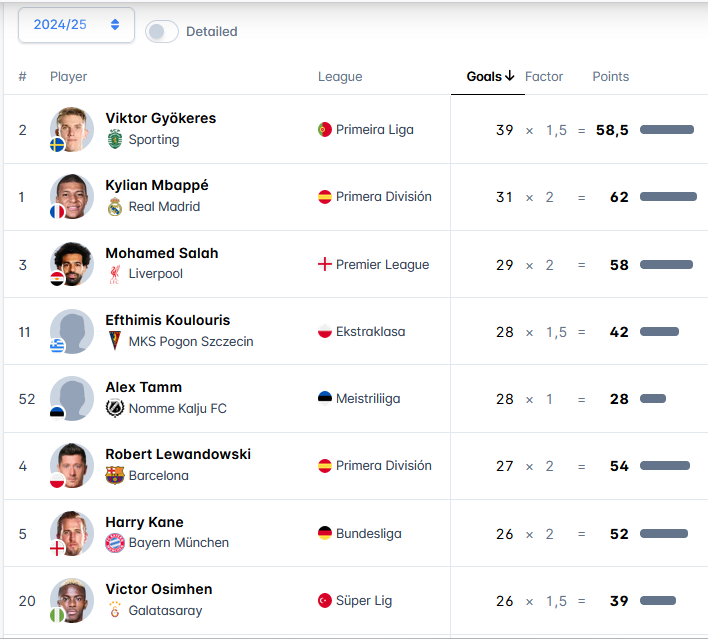Screen dimensions: 708x639
Task: Click the Portugal flag beside Primeira Liga
Action: coord(324,130)
